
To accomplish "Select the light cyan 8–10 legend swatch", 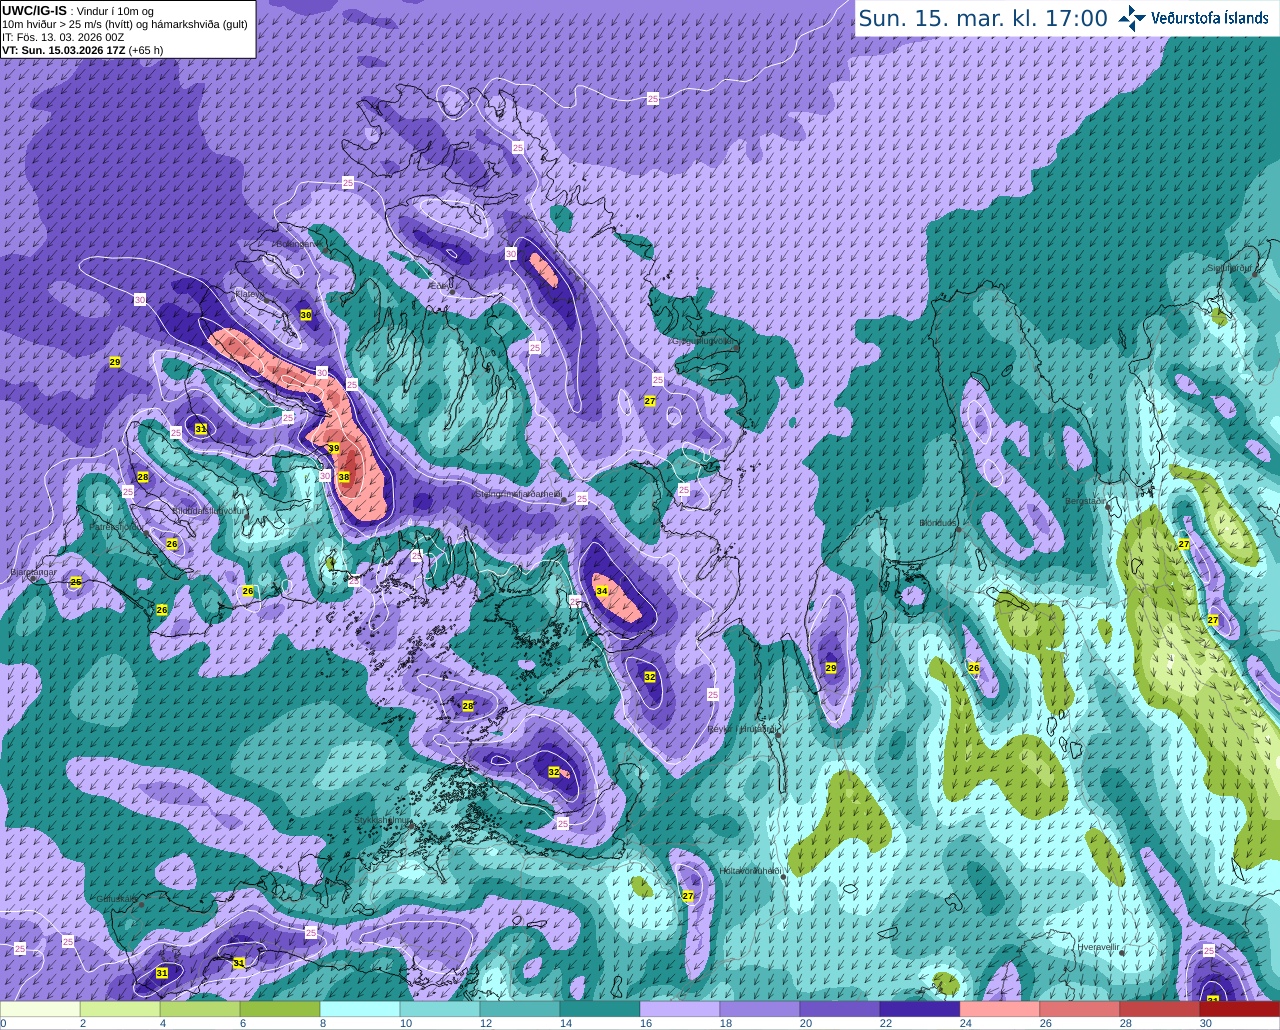I will pos(360,1009).
